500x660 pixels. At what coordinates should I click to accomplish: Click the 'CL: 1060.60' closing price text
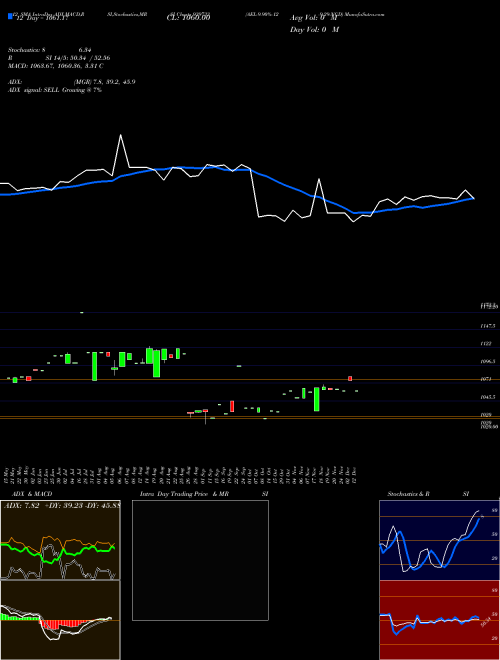point(188,17)
